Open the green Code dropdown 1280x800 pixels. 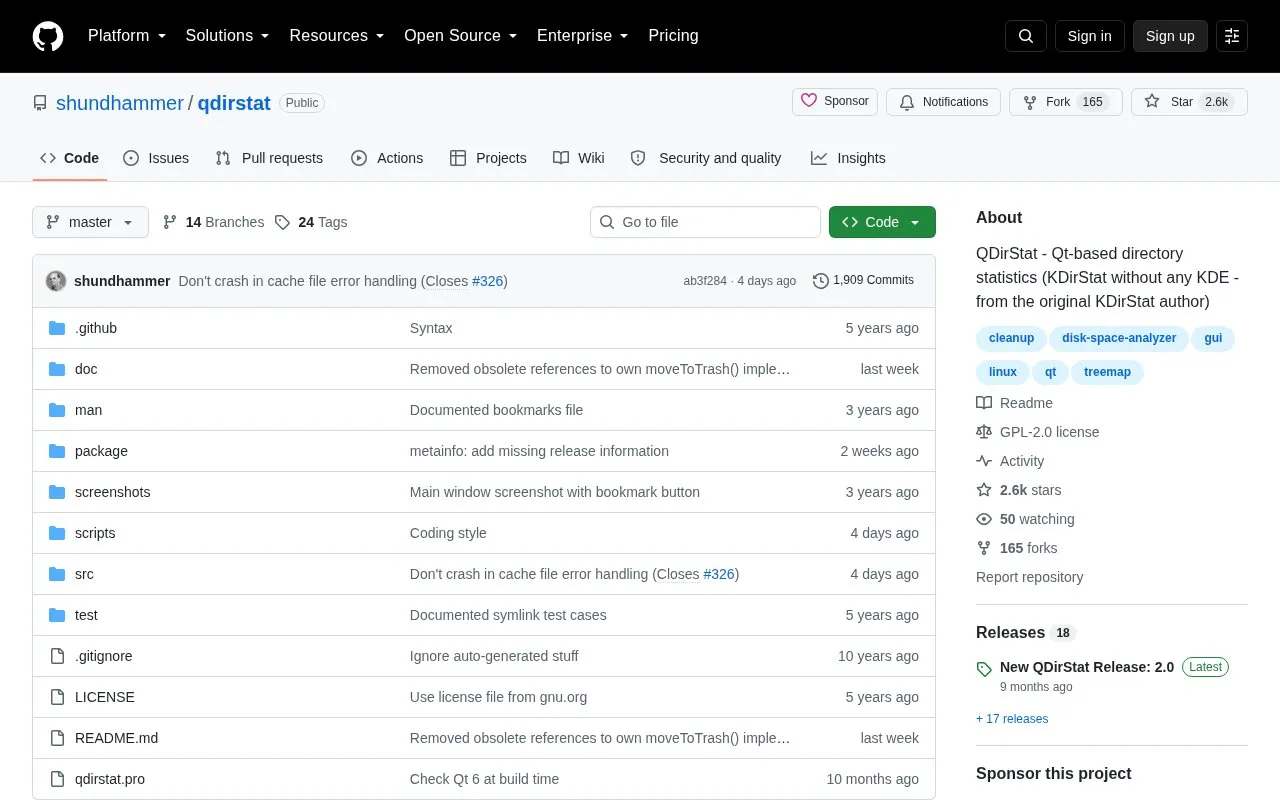882,222
